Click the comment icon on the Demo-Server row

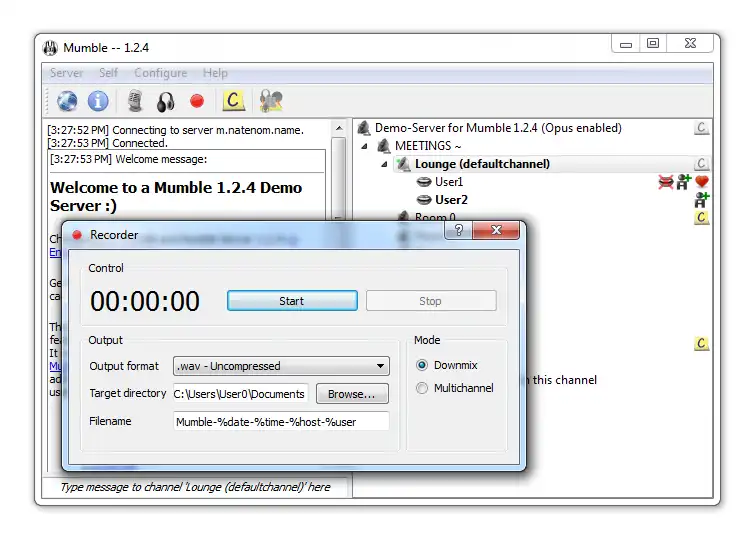click(x=702, y=128)
